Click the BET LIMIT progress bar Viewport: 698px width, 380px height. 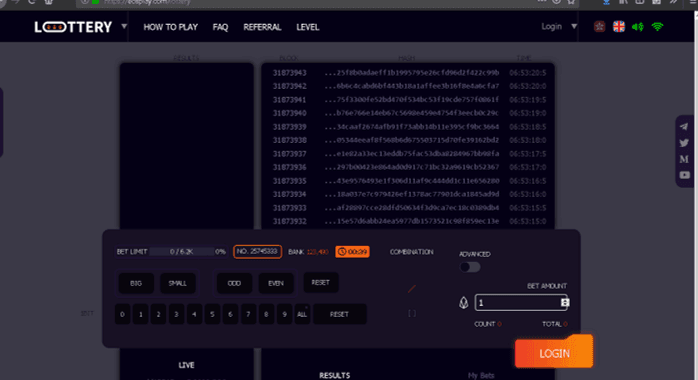(x=182, y=252)
